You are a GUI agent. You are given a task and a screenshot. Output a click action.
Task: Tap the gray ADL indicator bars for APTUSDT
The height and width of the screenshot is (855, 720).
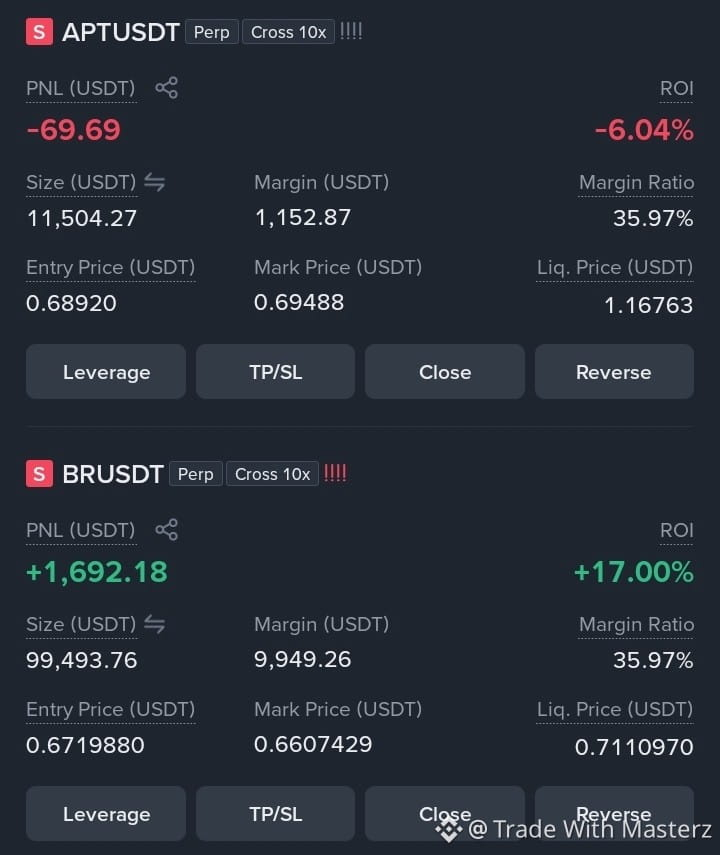[x=351, y=31]
